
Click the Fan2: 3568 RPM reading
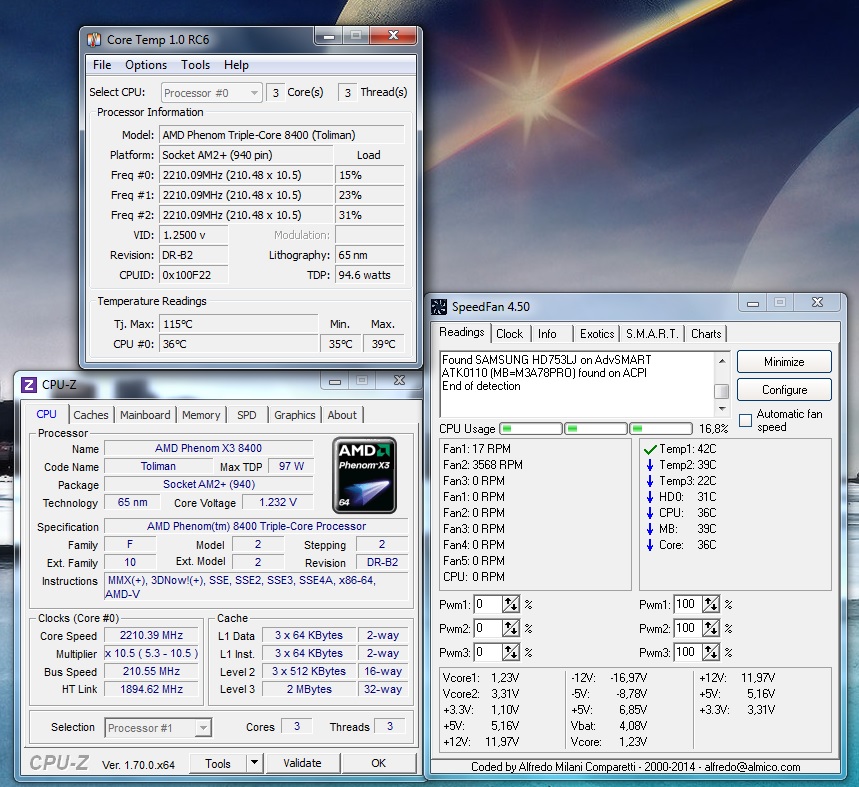pos(483,465)
